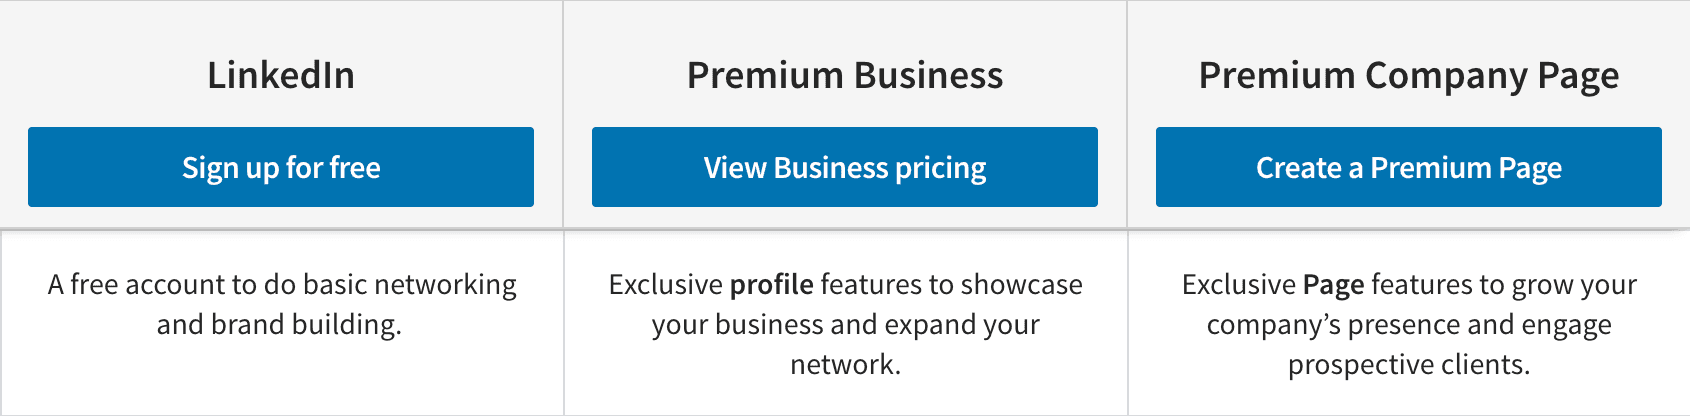Click the word 'network.' under Premium Business

845,364
